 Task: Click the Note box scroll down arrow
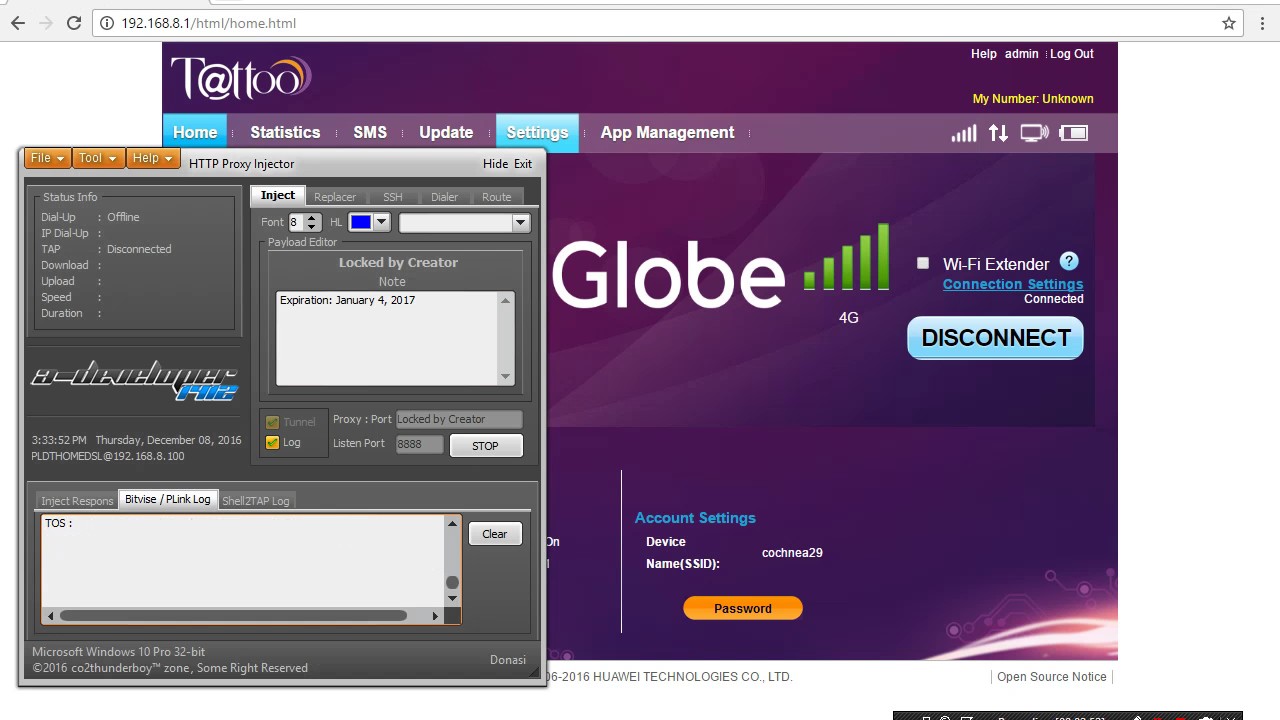pos(505,377)
